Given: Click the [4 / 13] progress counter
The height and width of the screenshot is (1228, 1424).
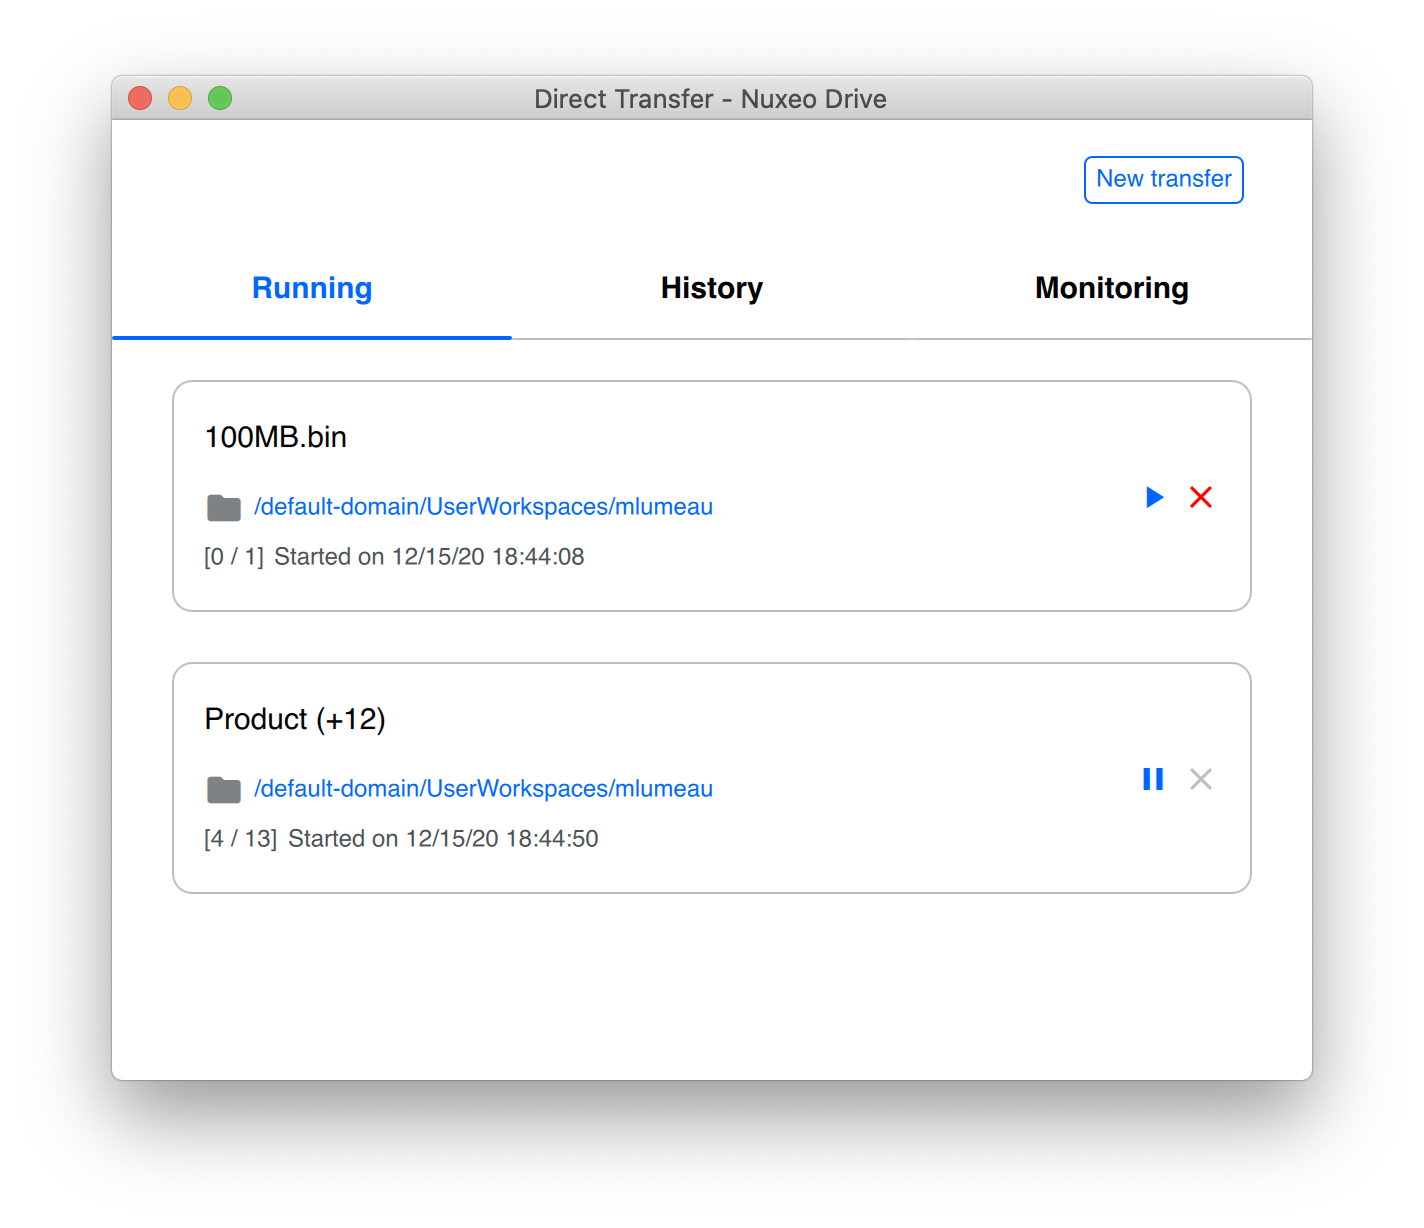Looking at the screenshot, I should 241,839.
